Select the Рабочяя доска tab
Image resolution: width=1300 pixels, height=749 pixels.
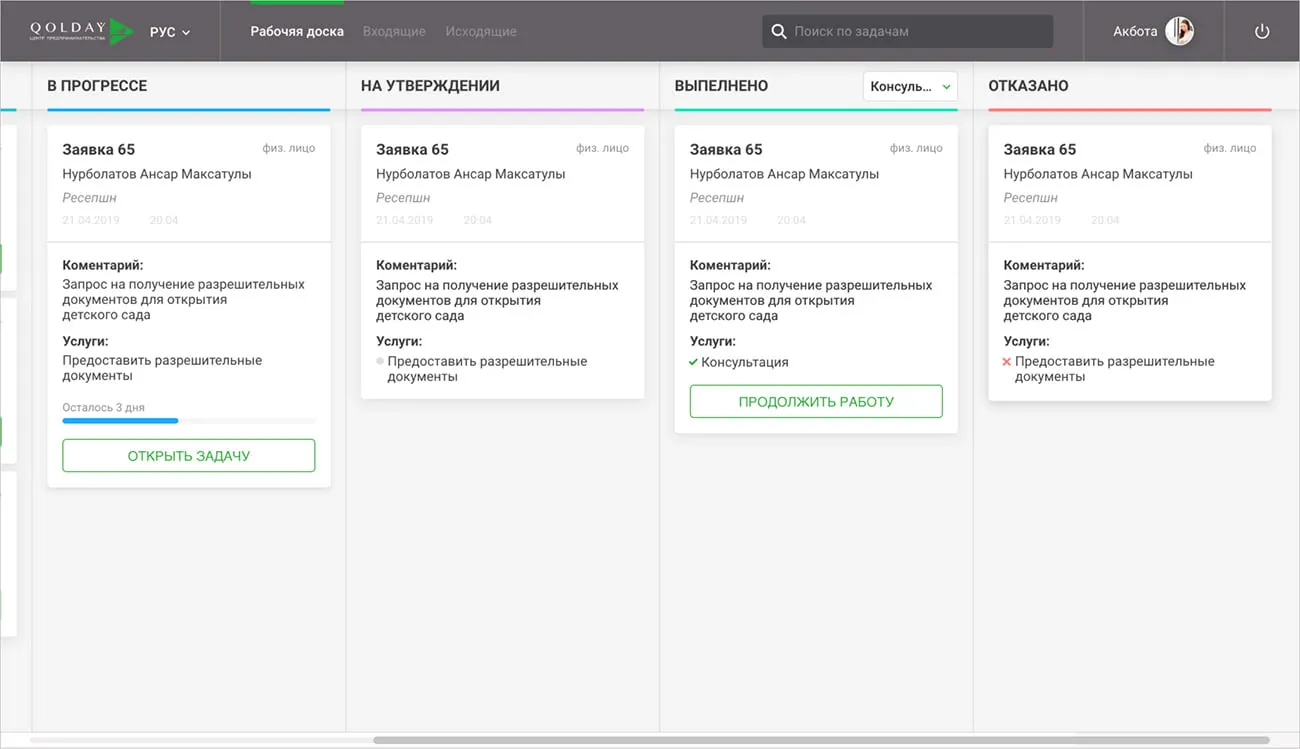click(x=297, y=31)
